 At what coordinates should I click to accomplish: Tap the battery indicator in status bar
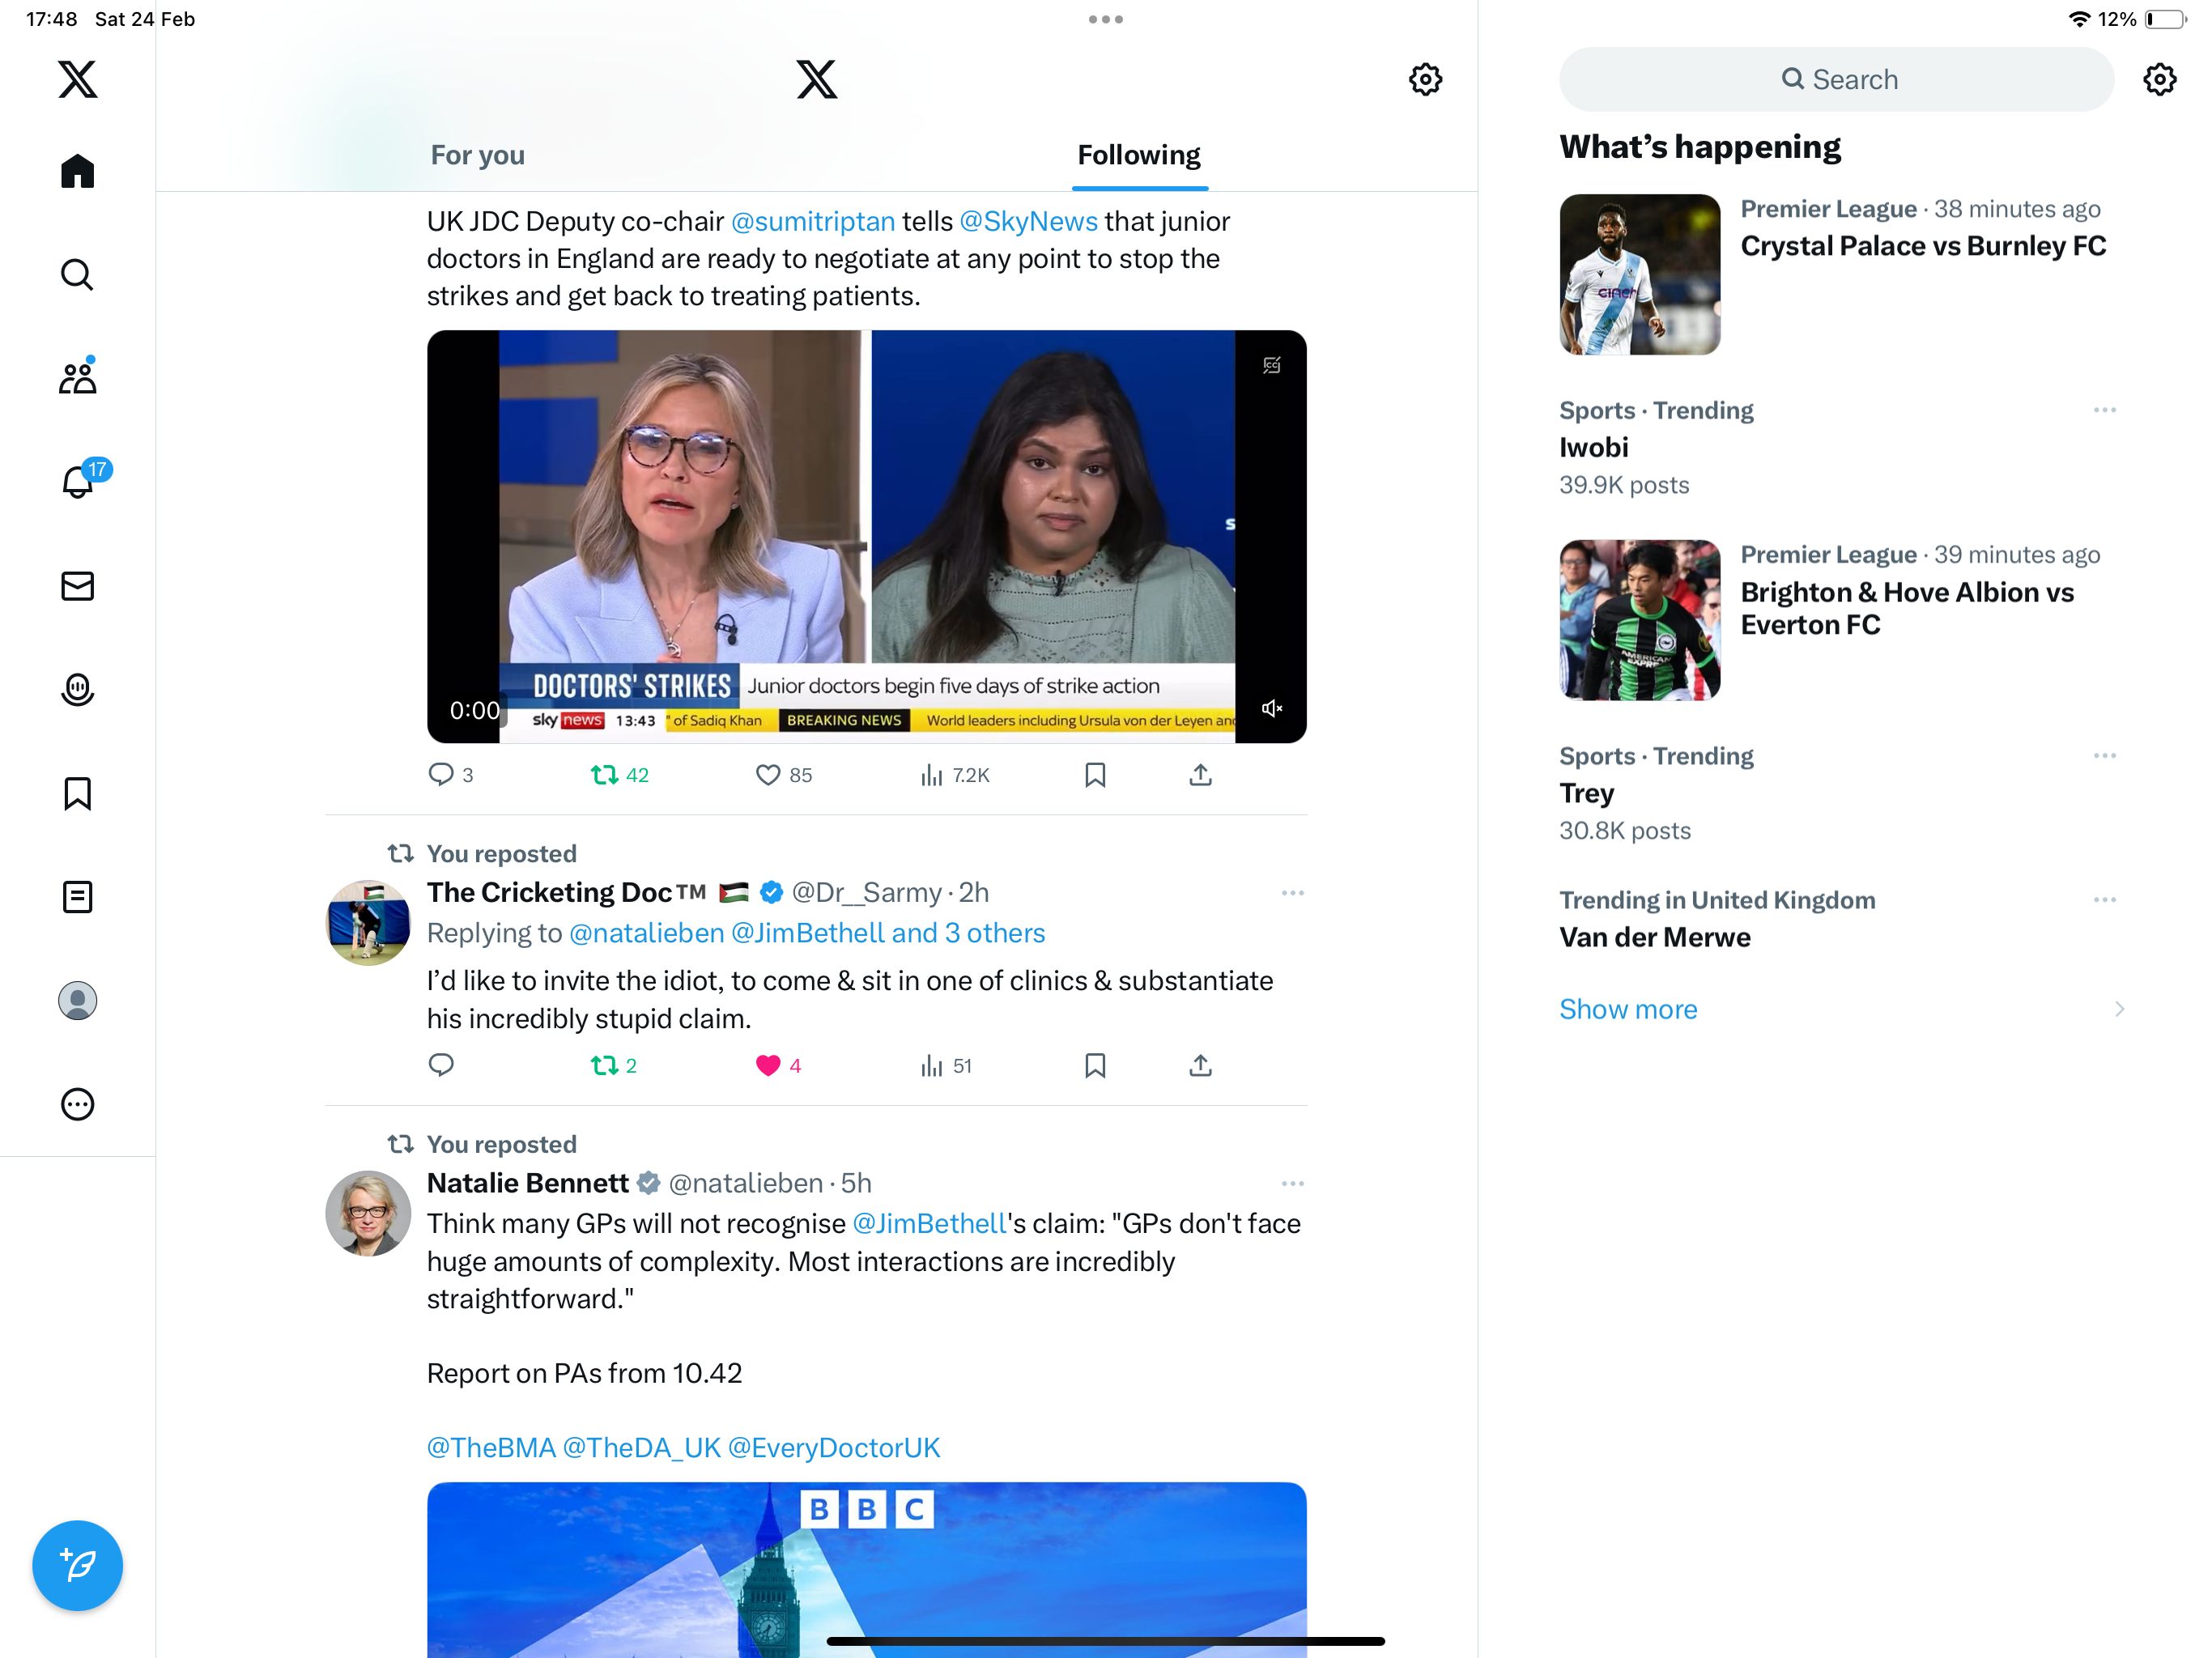click(2165, 19)
